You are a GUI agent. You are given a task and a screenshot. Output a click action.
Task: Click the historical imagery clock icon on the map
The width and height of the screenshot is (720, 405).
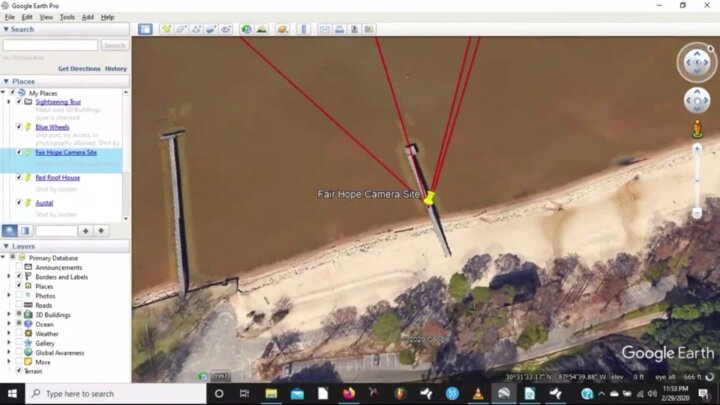pyautogui.click(x=202, y=376)
